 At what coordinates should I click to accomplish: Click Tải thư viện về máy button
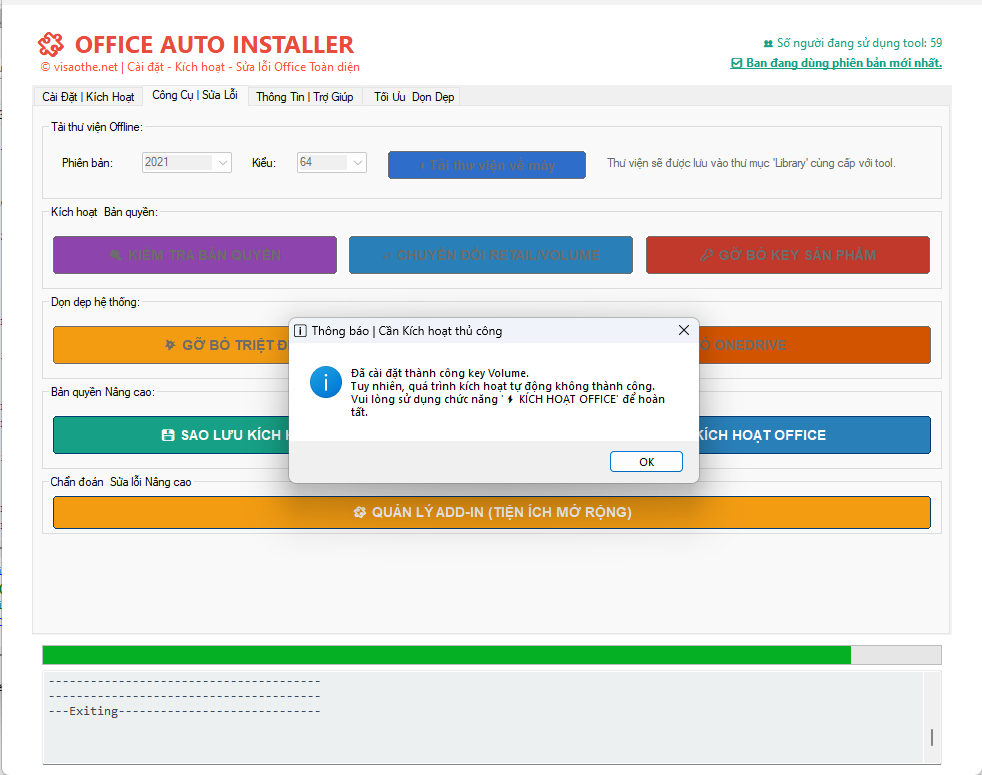[487, 165]
